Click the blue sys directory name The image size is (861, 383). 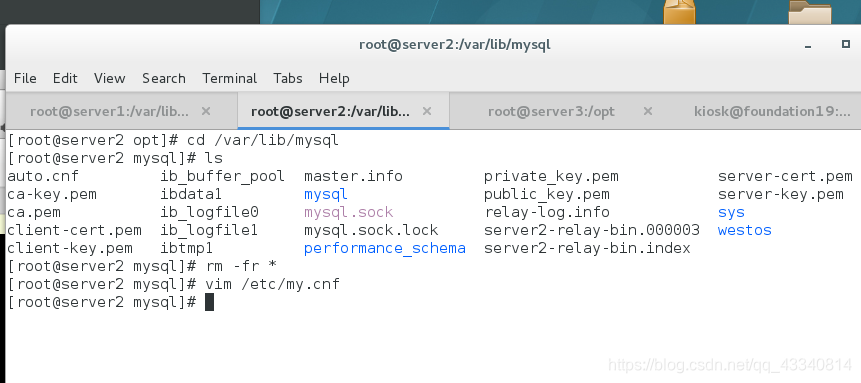[x=731, y=212]
